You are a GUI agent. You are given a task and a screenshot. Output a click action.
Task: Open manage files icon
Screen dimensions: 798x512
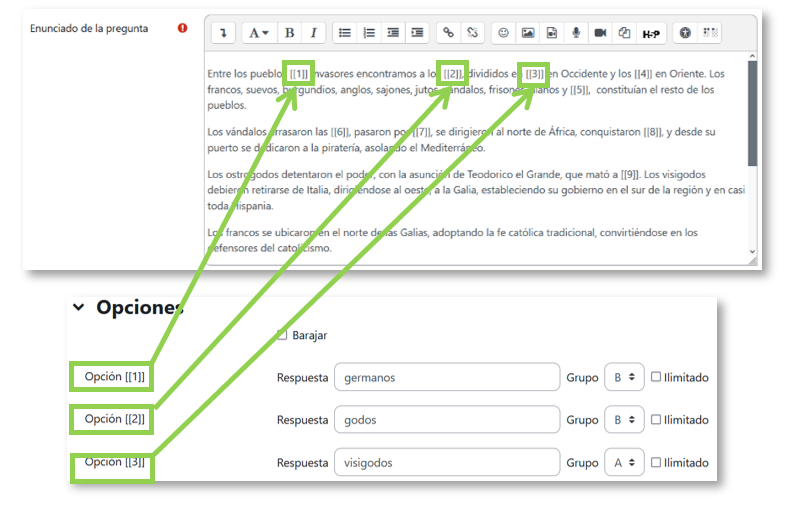click(x=624, y=33)
